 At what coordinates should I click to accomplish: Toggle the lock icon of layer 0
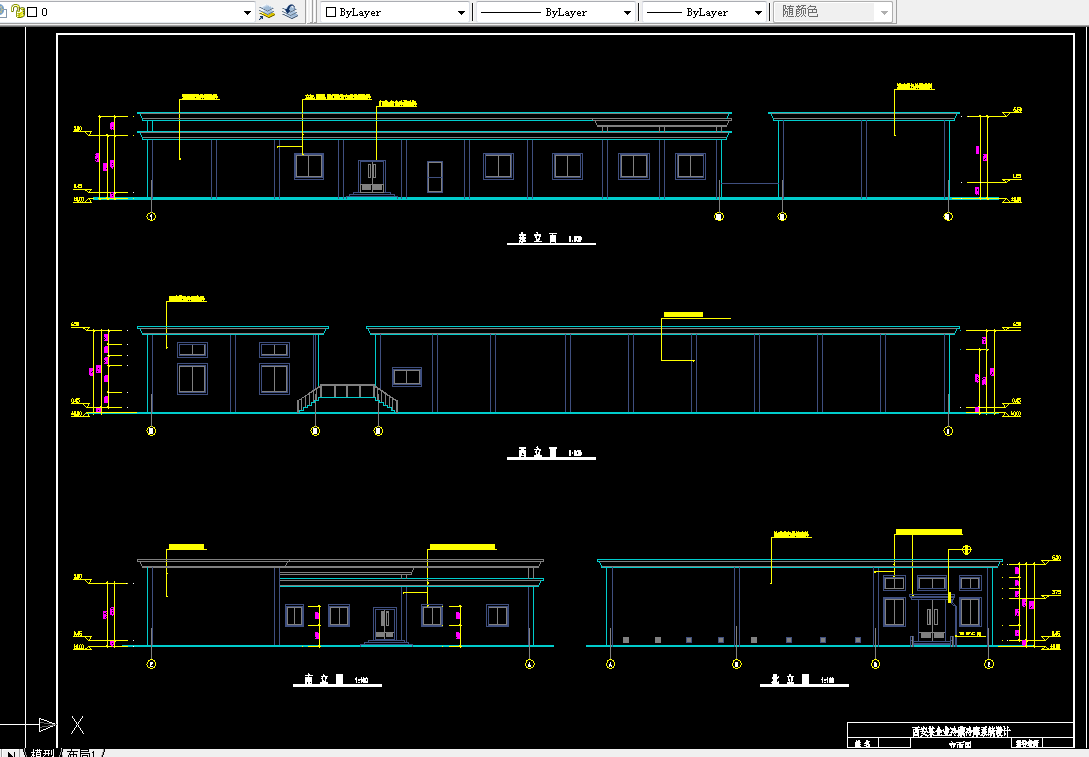click(17, 12)
